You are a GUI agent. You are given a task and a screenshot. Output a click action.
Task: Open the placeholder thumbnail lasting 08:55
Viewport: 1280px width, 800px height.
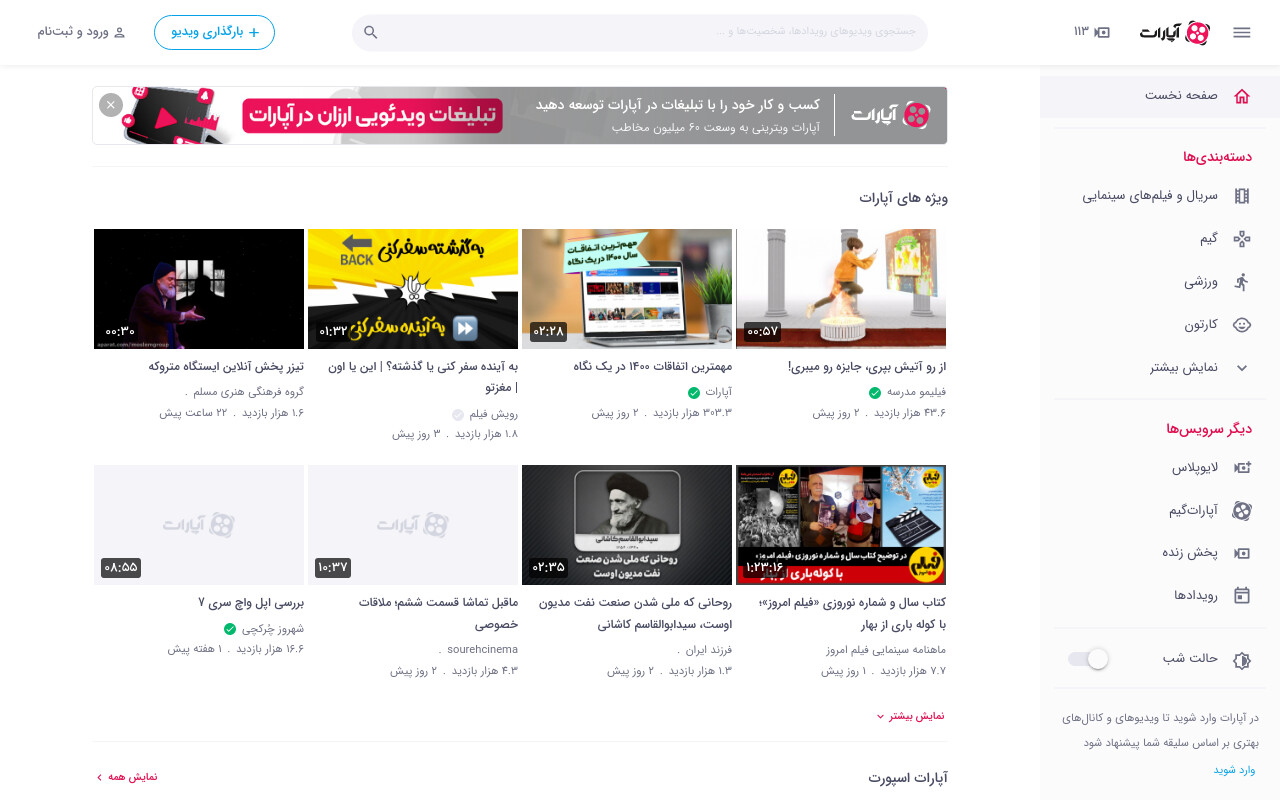(199, 524)
